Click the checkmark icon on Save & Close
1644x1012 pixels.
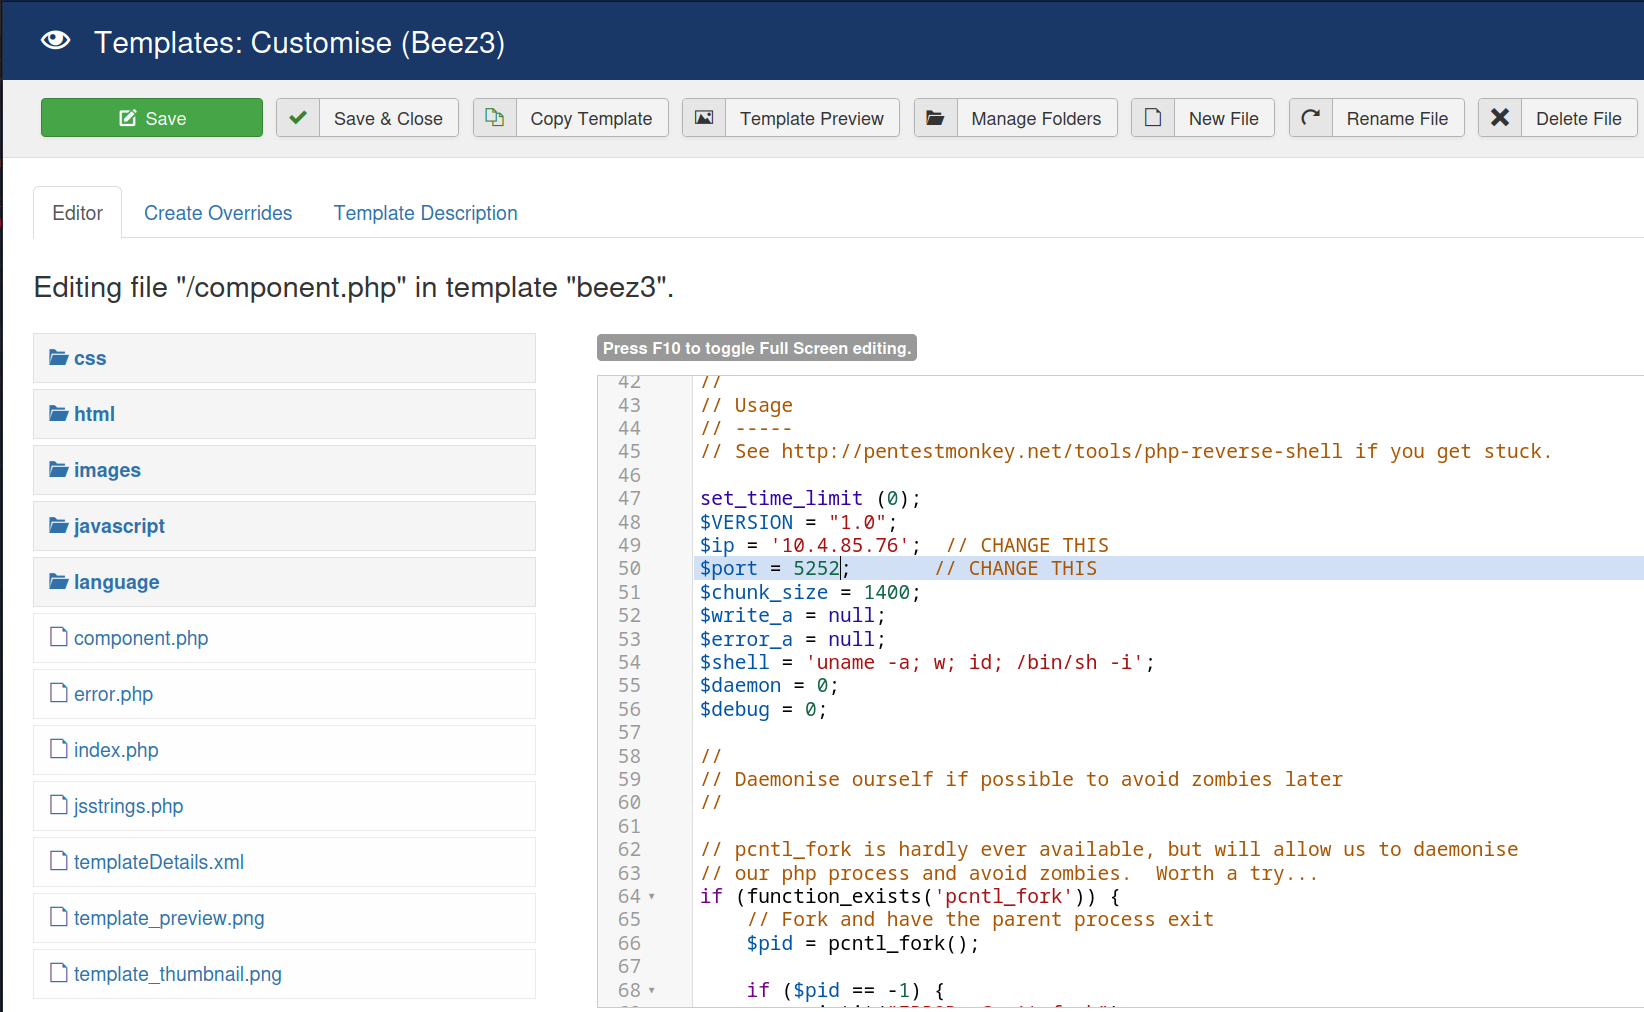[298, 118]
